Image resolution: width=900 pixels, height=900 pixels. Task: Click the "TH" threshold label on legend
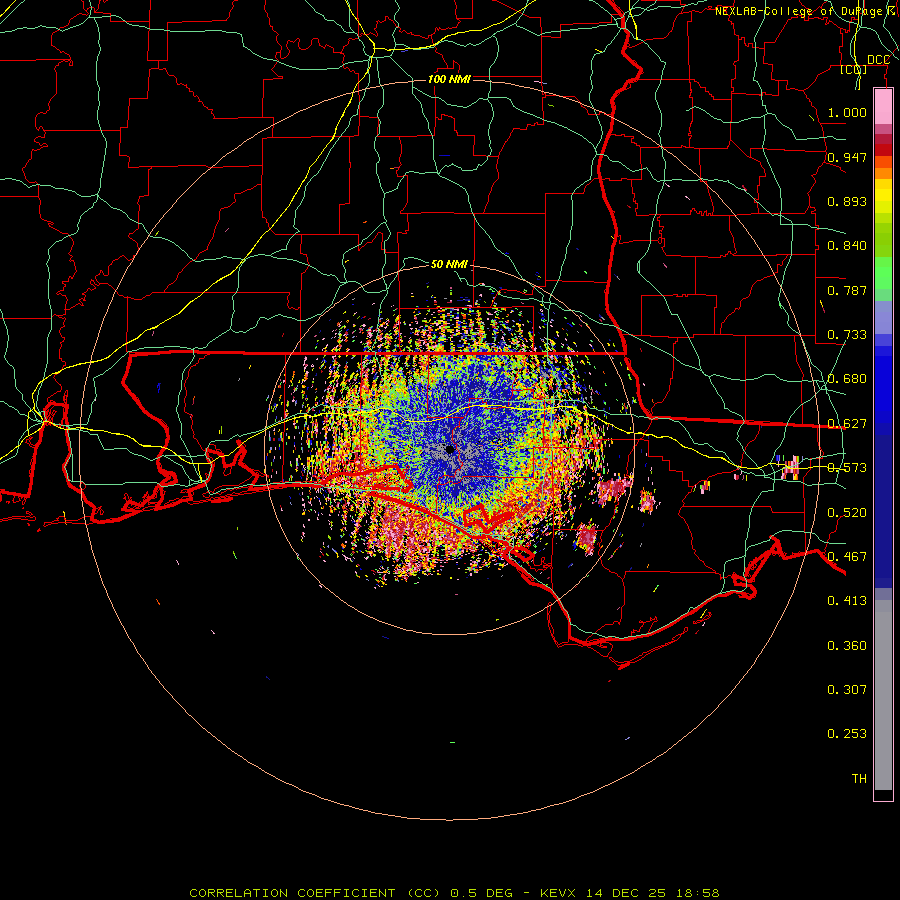[x=859, y=779]
